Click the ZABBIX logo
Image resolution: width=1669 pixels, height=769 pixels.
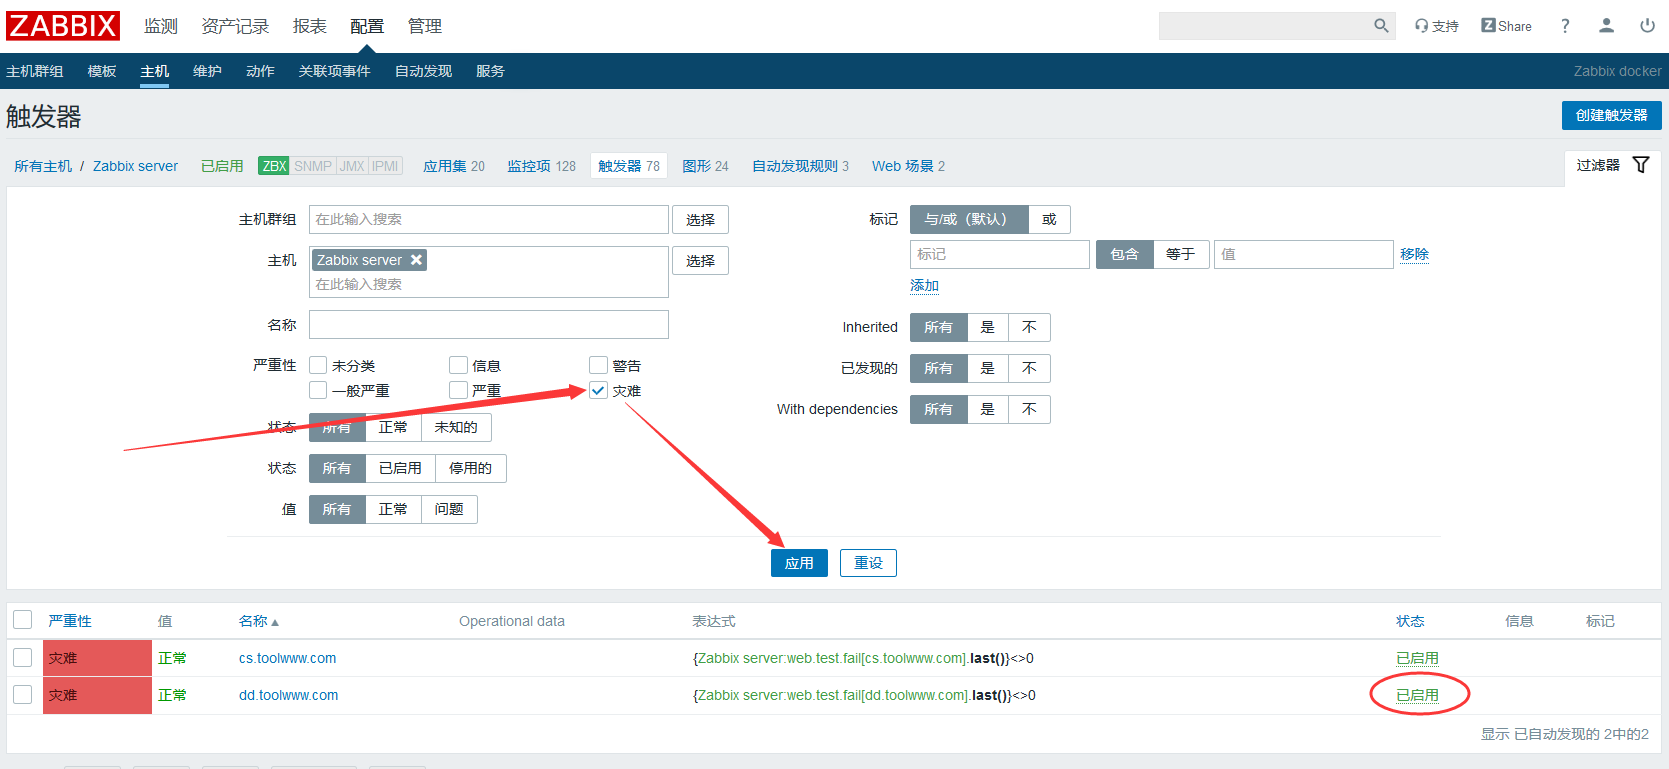click(63, 26)
